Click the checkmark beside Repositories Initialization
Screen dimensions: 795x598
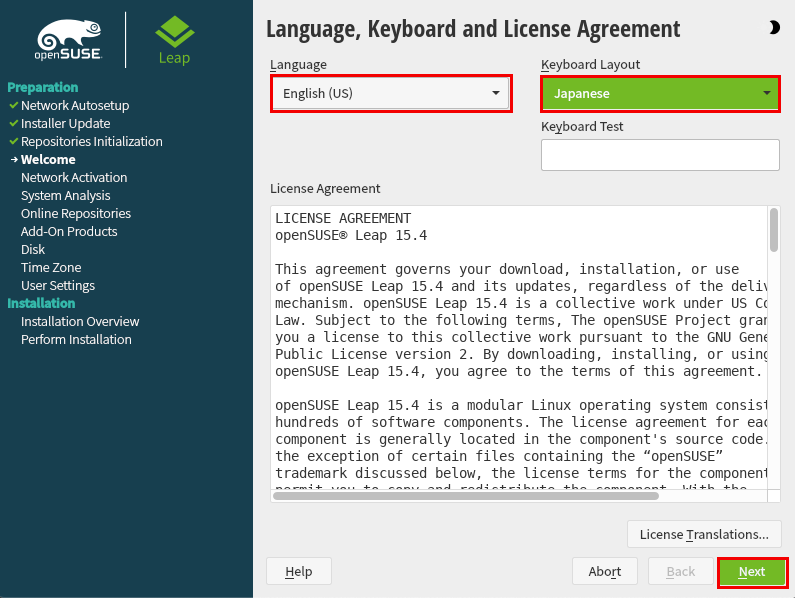14,142
